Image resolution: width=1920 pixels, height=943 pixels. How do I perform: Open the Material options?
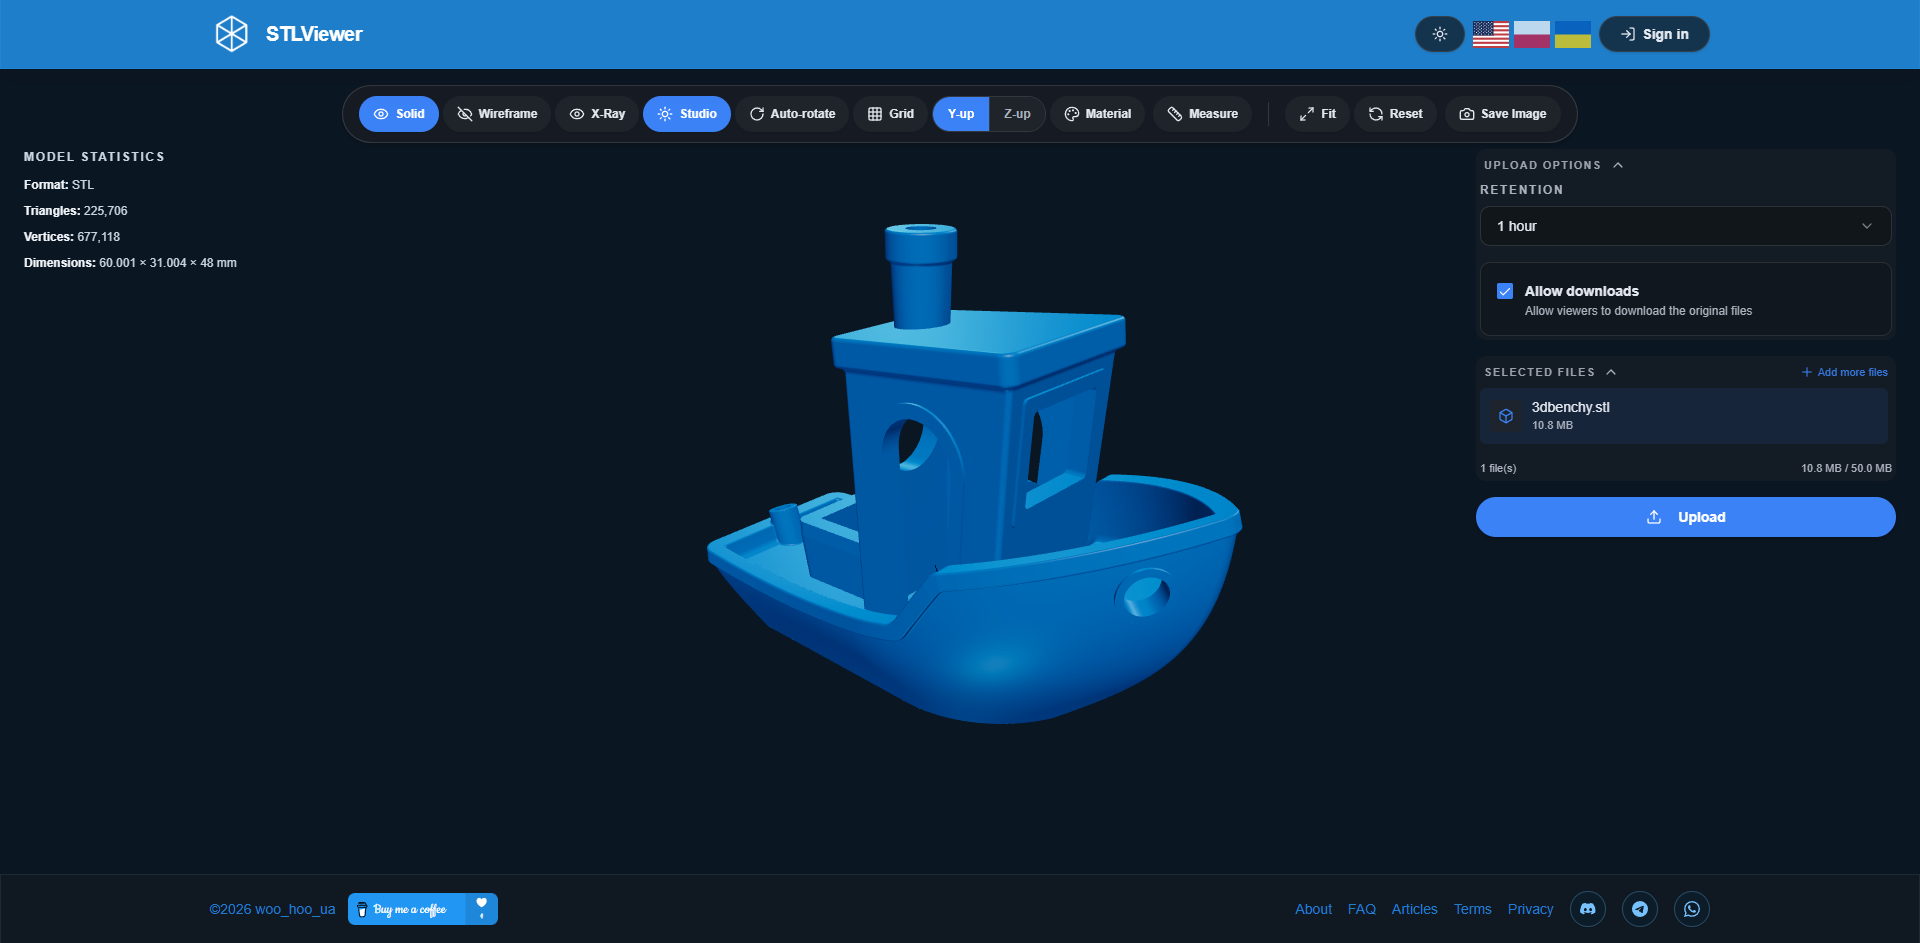[x=1097, y=114]
